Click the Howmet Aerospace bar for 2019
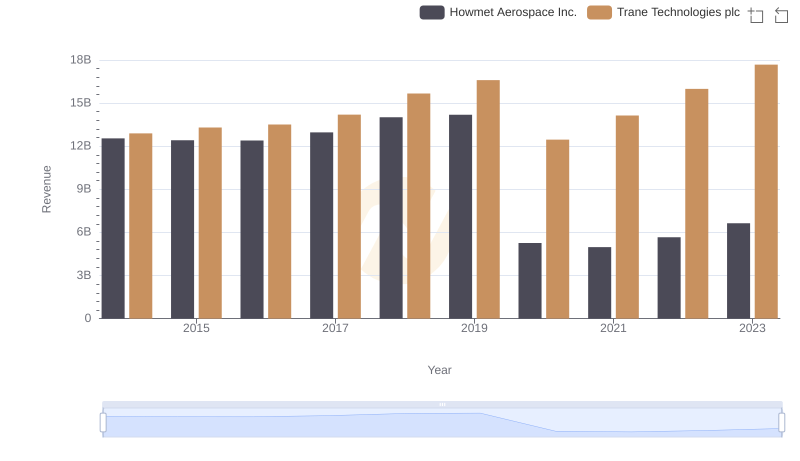The height and width of the screenshot is (461, 800). (x=460, y=217)
